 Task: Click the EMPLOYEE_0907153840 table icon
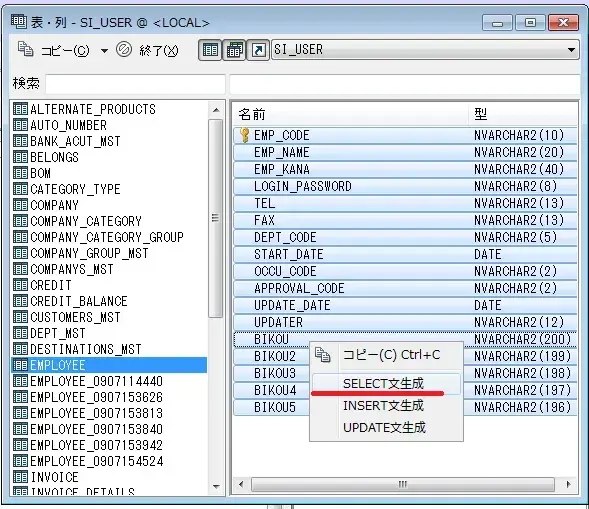point(20,429)
